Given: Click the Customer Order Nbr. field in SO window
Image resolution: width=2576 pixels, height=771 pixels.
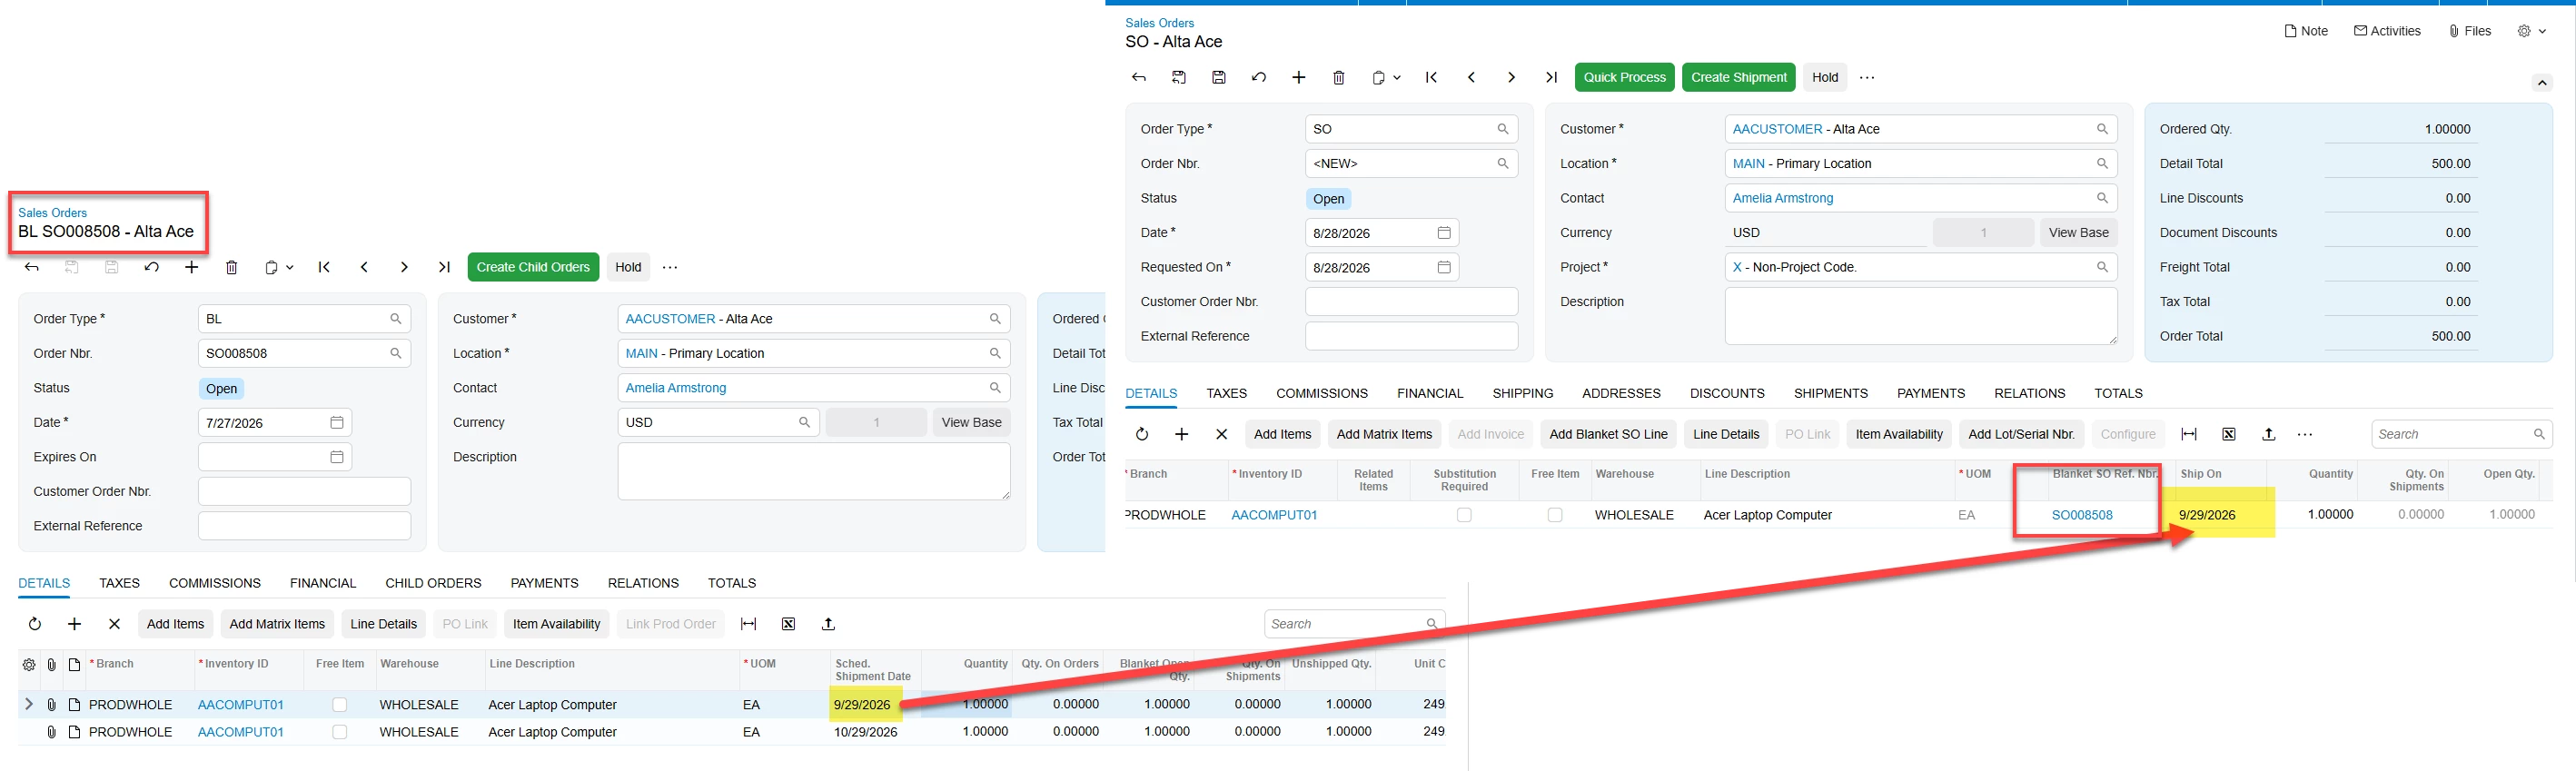Looking at the screenshot, I should pyautogui.click(x=1411, y=302).
